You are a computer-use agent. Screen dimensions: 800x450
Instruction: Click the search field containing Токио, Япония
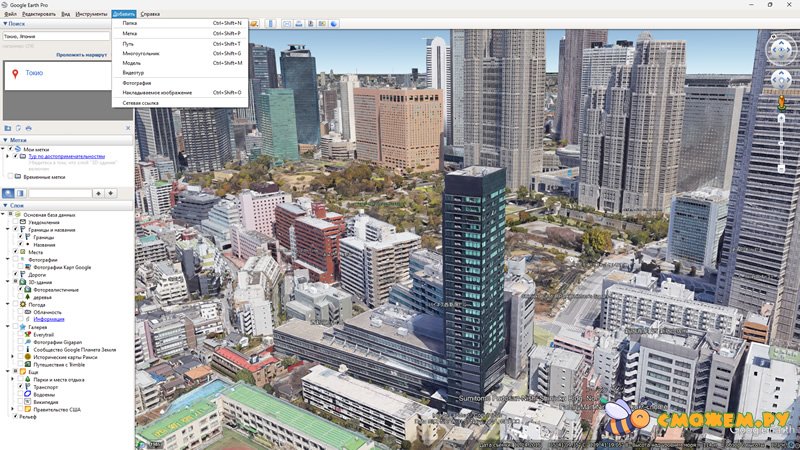click(55, 37)
